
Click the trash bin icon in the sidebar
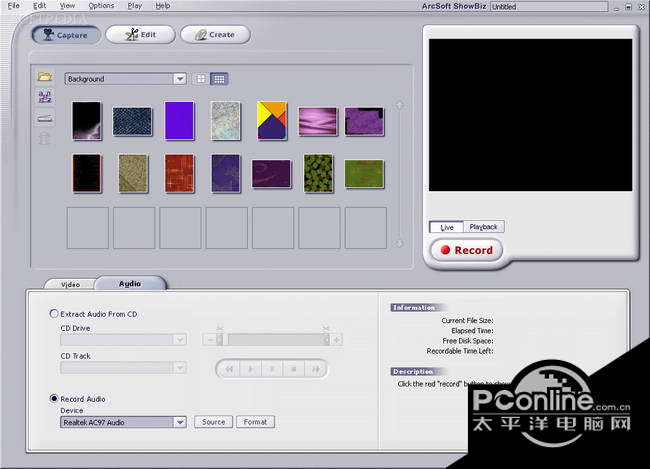pyautogui.click(x=45, y=139)
